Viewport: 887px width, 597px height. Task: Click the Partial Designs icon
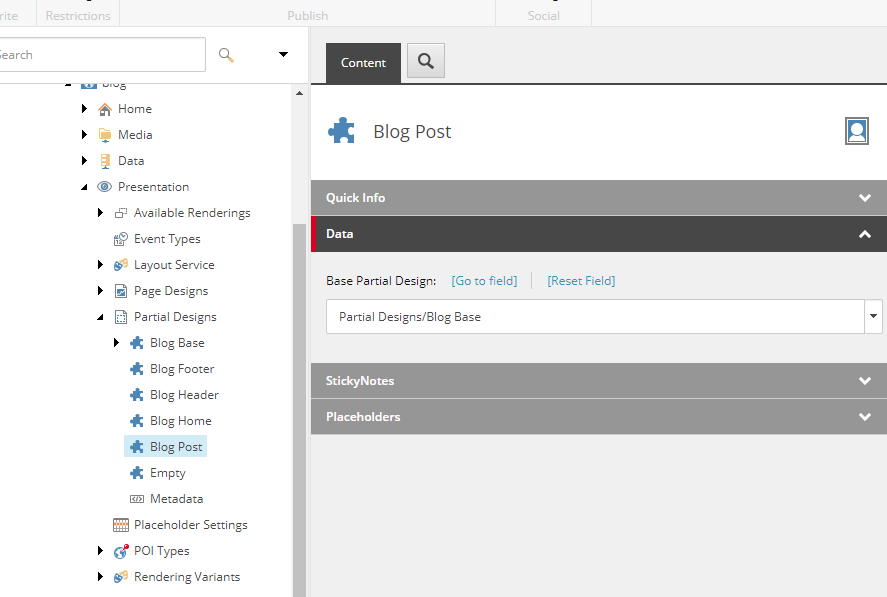coord(121,317)
